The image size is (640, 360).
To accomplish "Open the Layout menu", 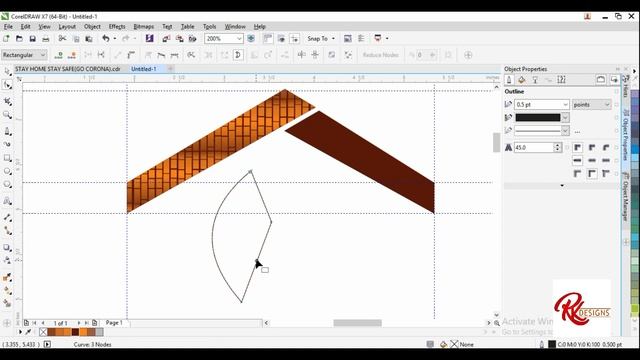I will (x=67, y=27).
